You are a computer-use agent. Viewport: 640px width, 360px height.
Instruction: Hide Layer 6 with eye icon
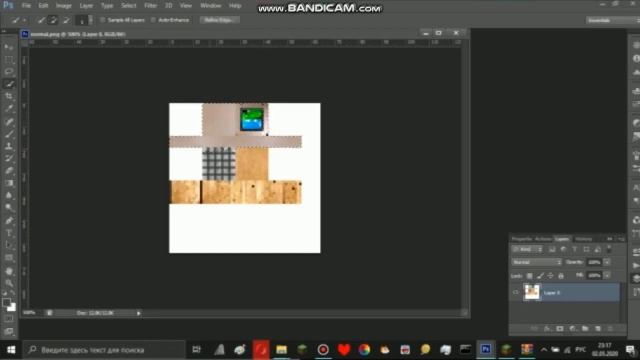[516, 293]
